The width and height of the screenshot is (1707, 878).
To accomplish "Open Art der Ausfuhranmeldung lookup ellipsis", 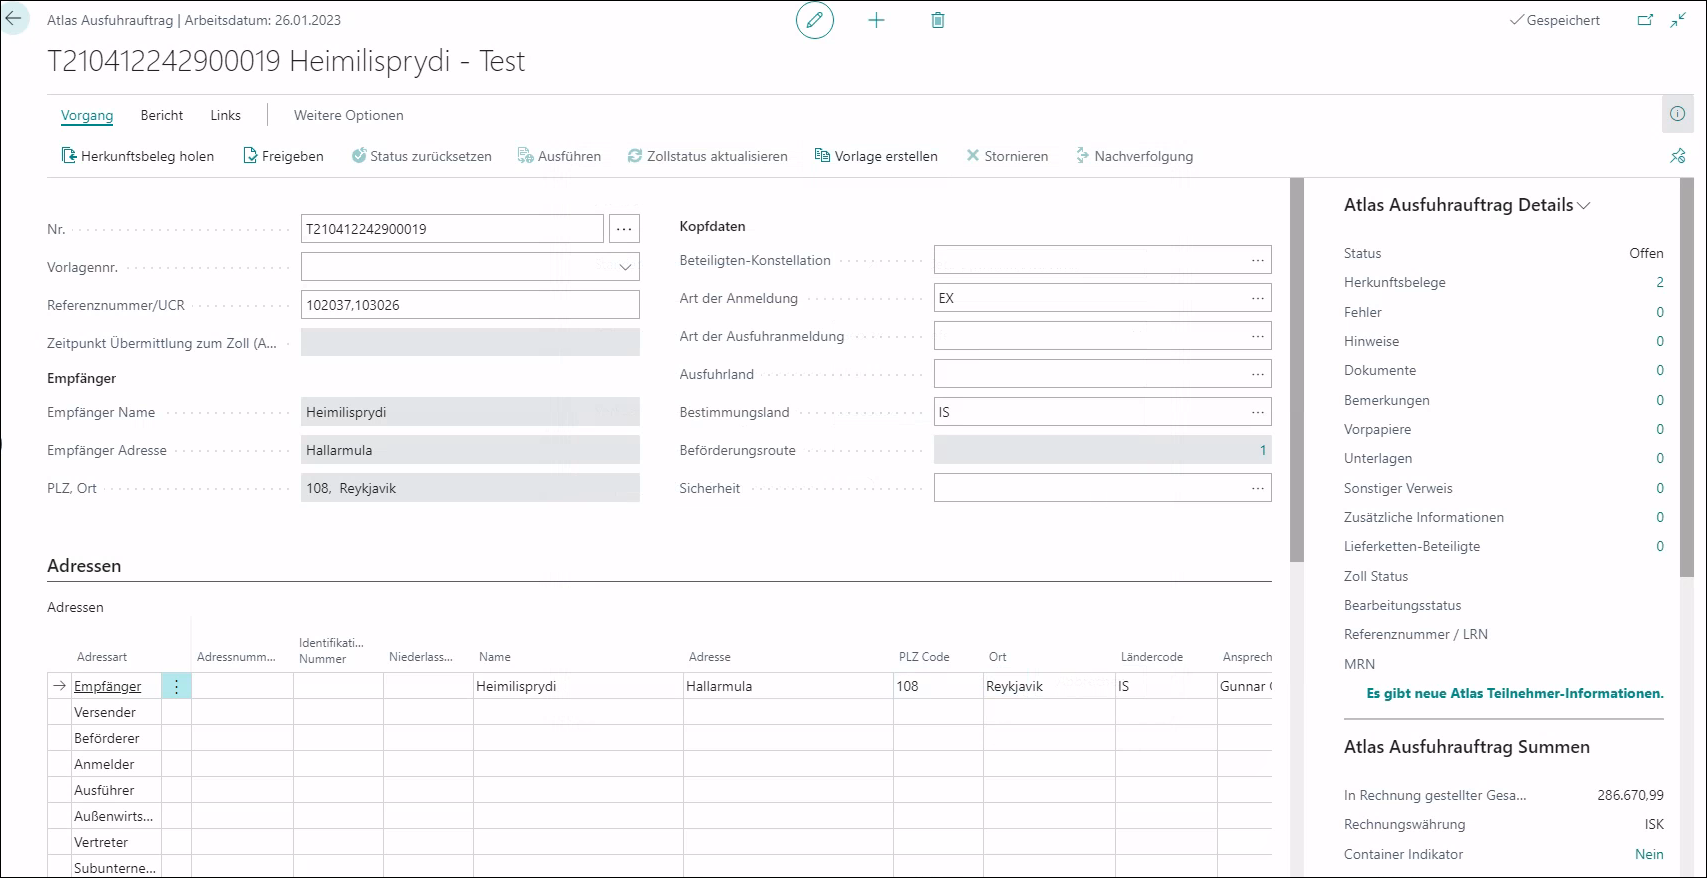I will click(1257, 336).
